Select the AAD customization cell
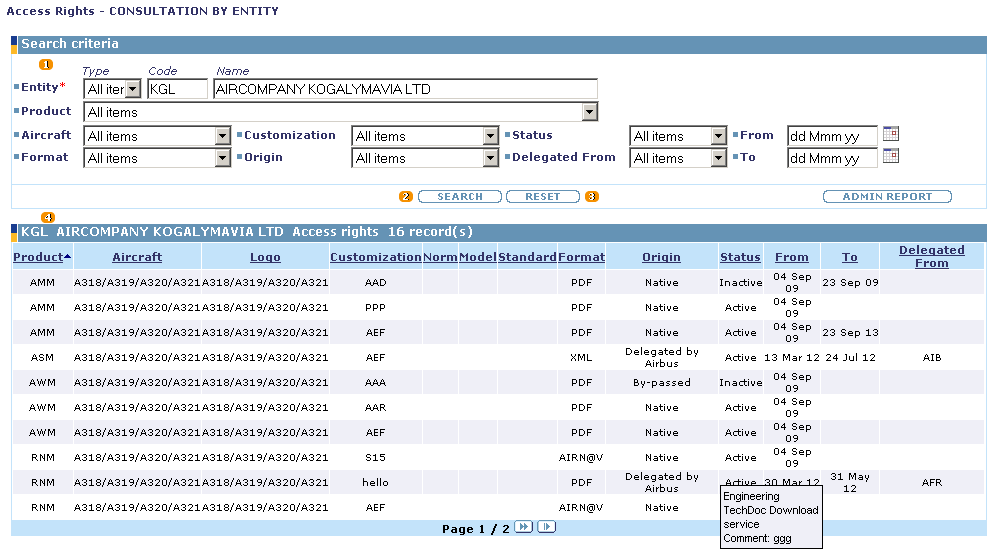 376,283
